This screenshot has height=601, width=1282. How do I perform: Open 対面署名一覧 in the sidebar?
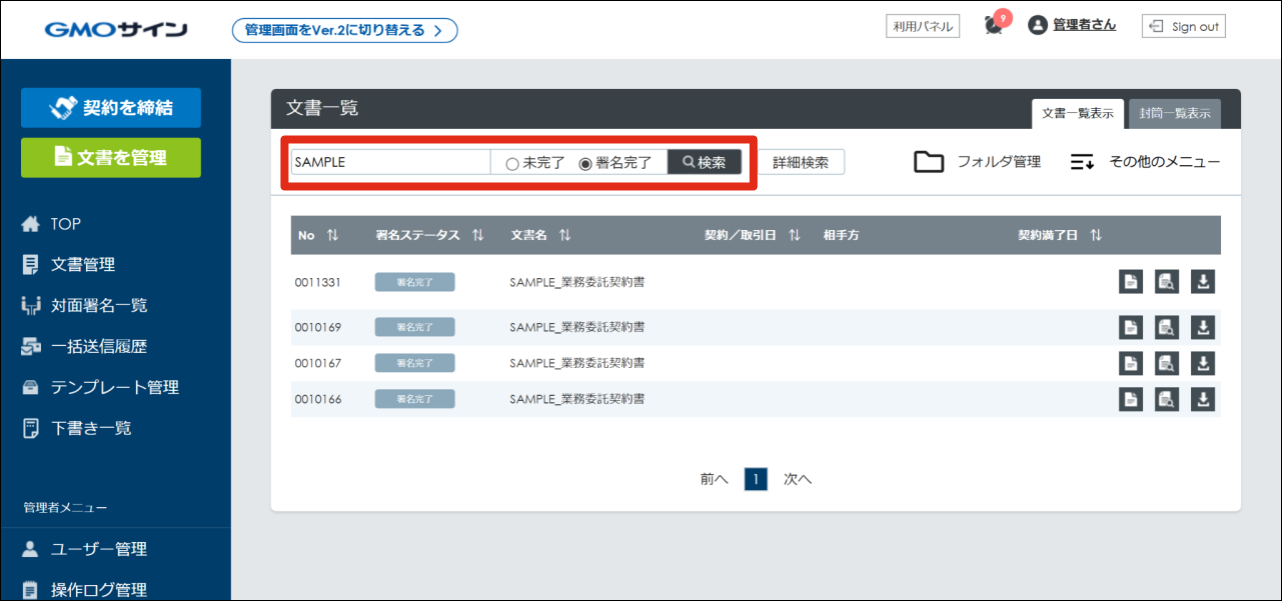pos(99,305)
